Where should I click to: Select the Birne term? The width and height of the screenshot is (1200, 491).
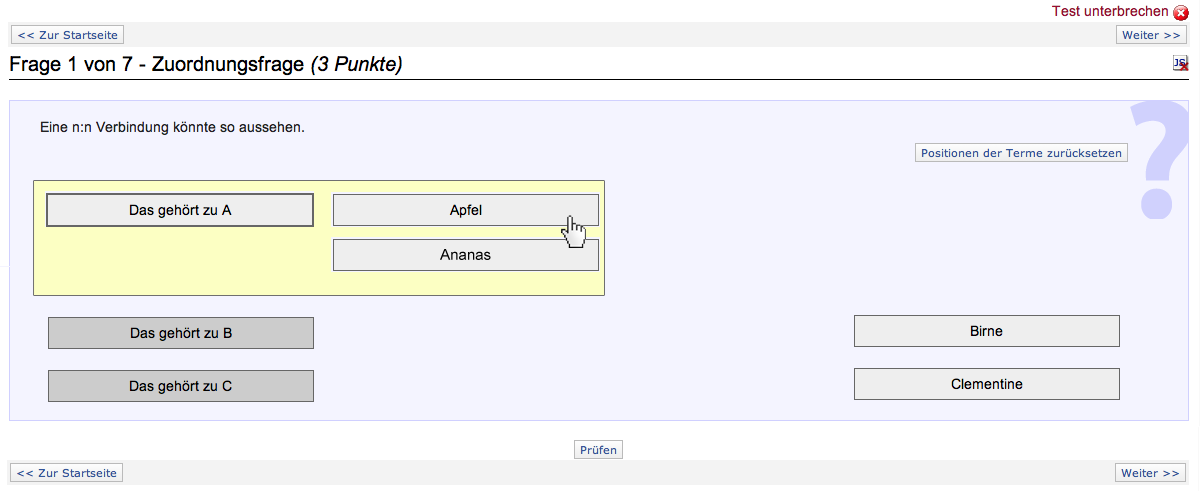click(986, 331)
